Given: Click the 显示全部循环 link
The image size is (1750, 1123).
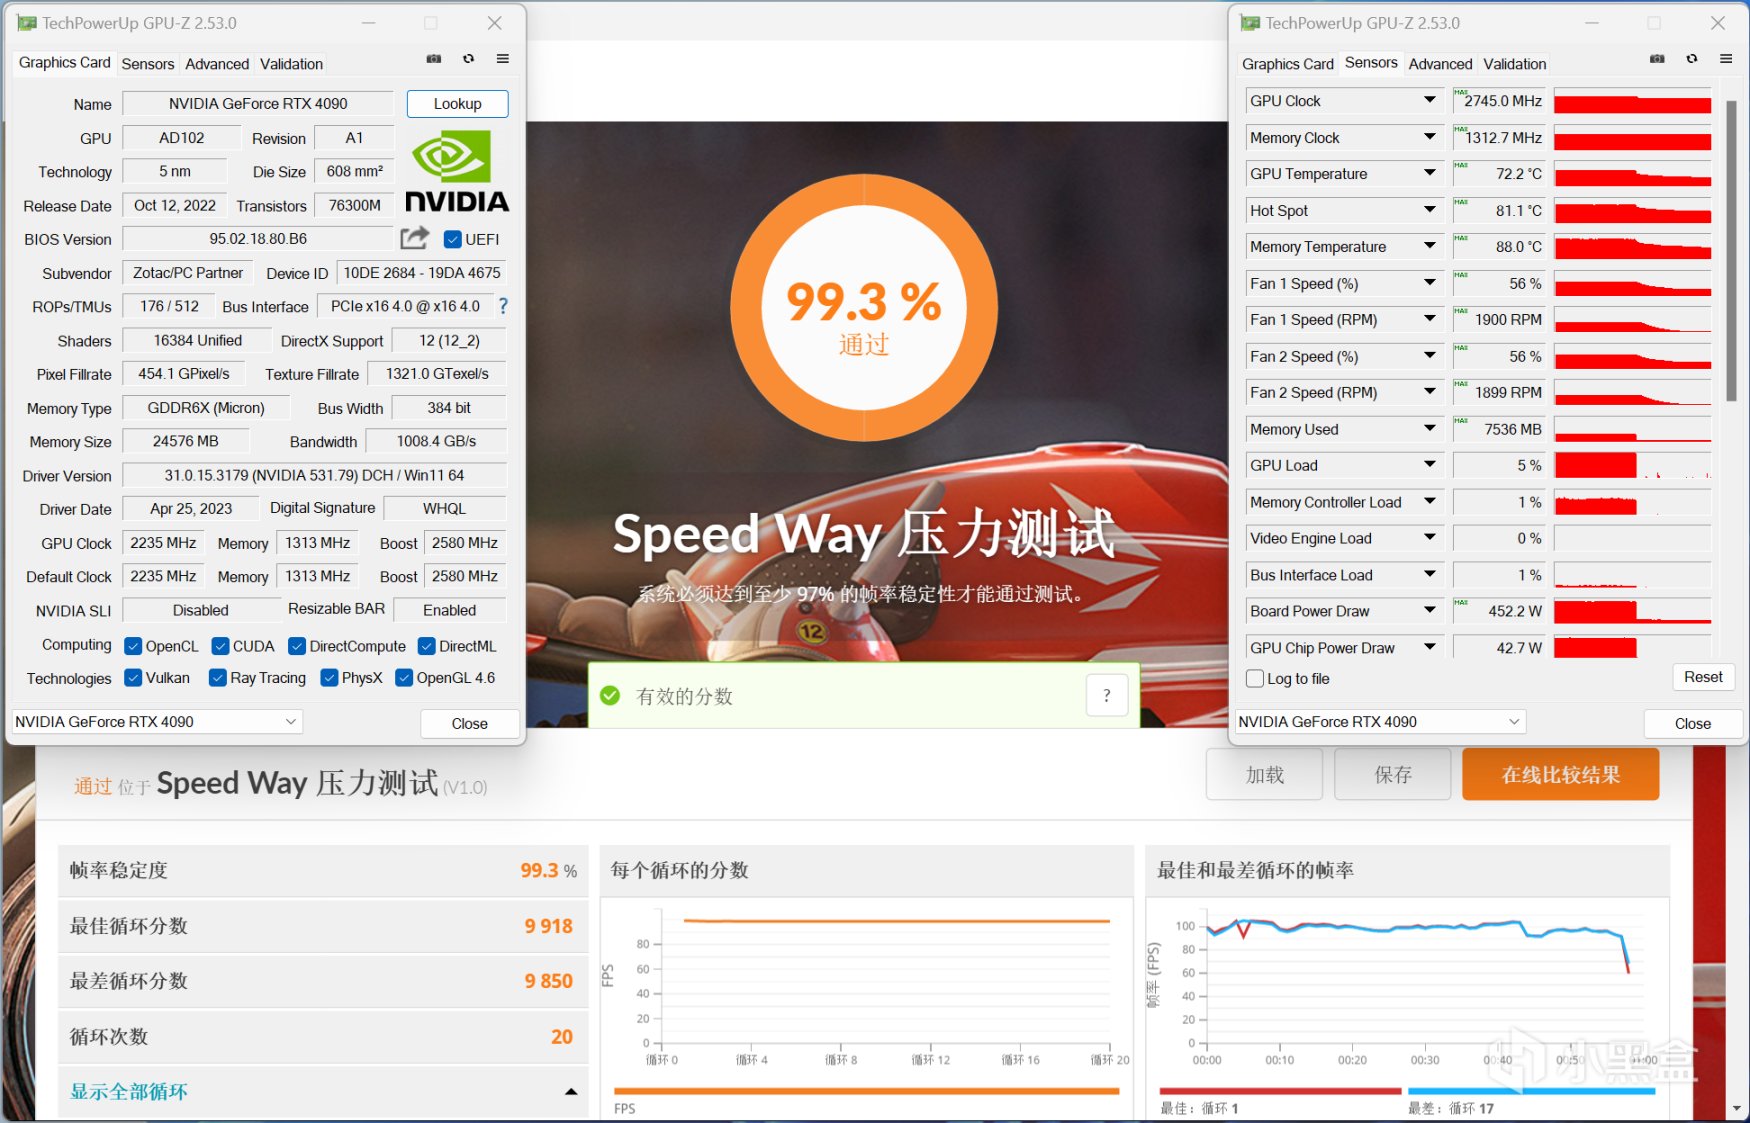Looking at the screenshot, I should pos(129,1092).
